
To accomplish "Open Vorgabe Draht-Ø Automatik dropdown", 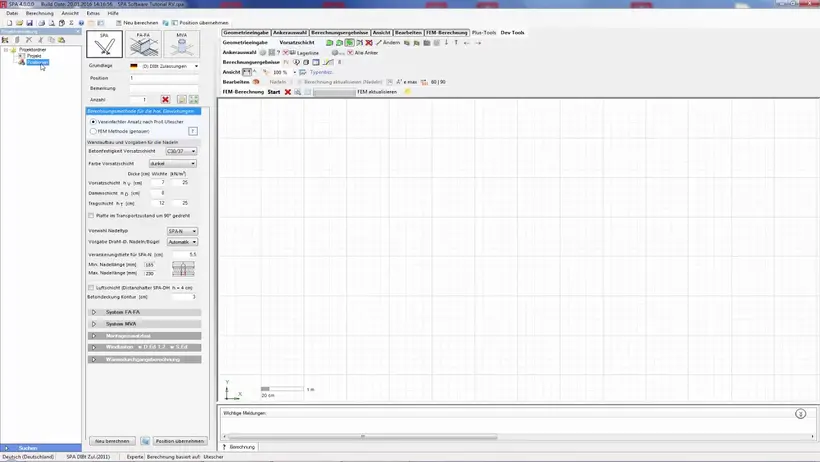I will tap(182, 242).
